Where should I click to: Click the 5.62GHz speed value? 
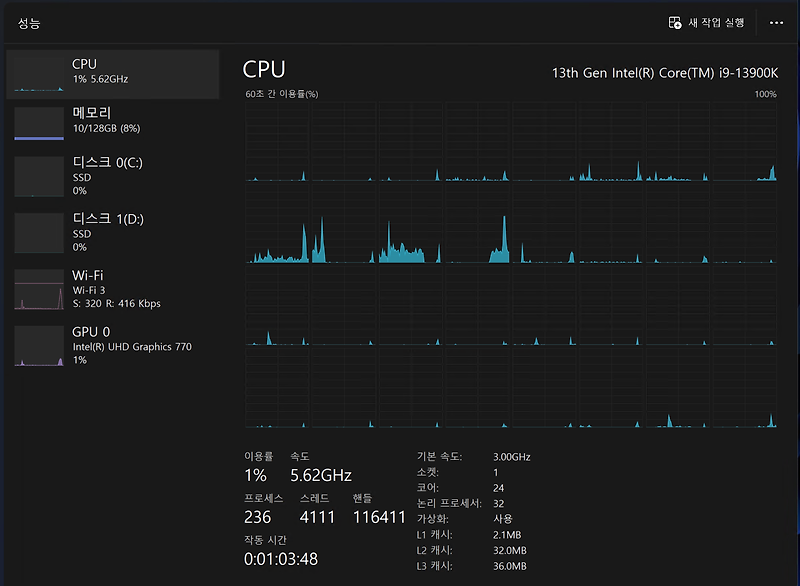coord(321,475)
